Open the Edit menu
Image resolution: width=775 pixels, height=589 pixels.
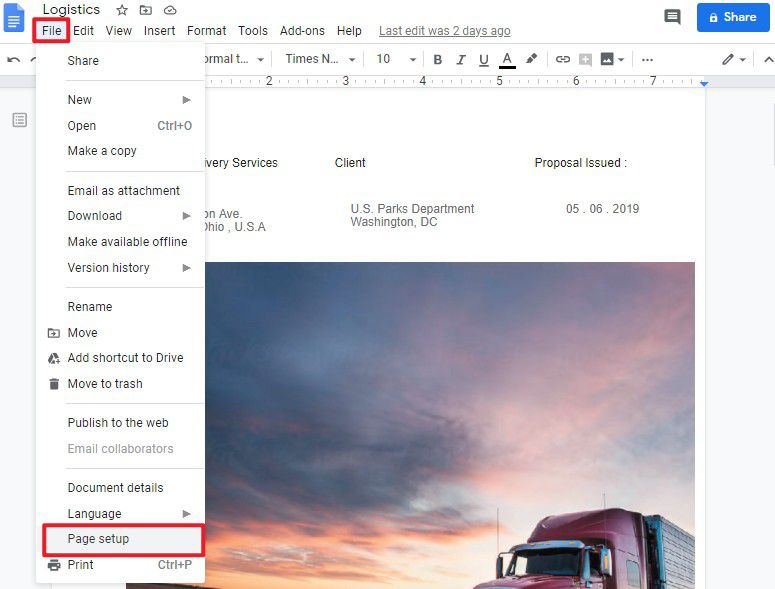(x=83, y=31)
